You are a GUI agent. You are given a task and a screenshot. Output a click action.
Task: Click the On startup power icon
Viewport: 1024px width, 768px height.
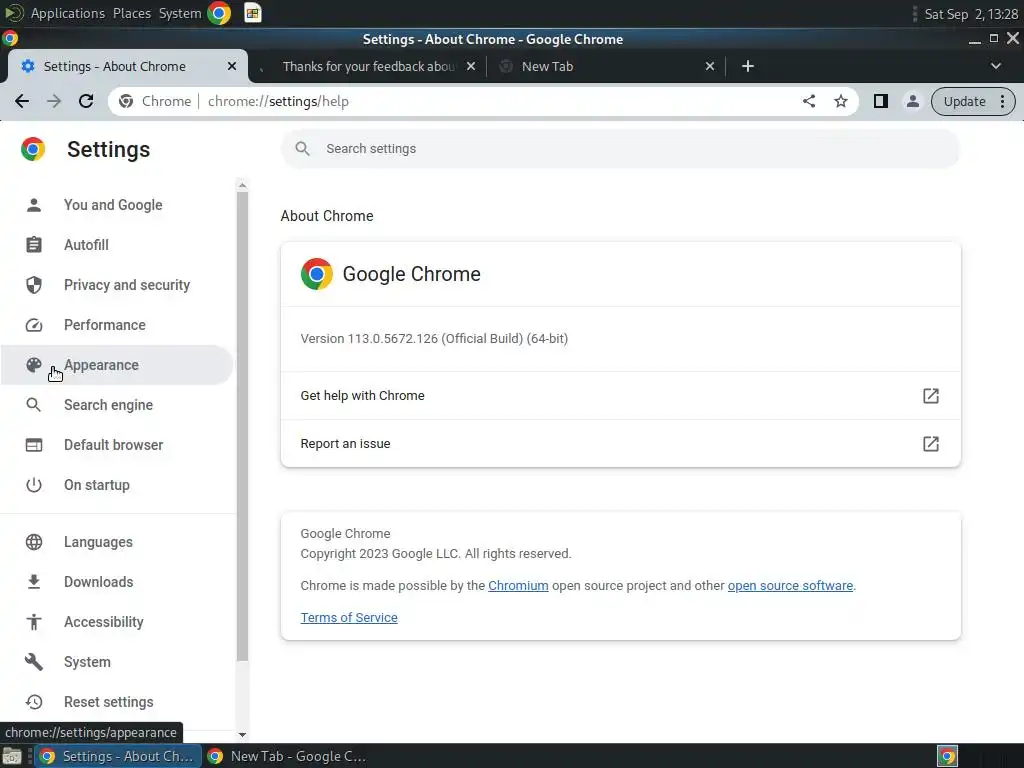pos(34,485)
